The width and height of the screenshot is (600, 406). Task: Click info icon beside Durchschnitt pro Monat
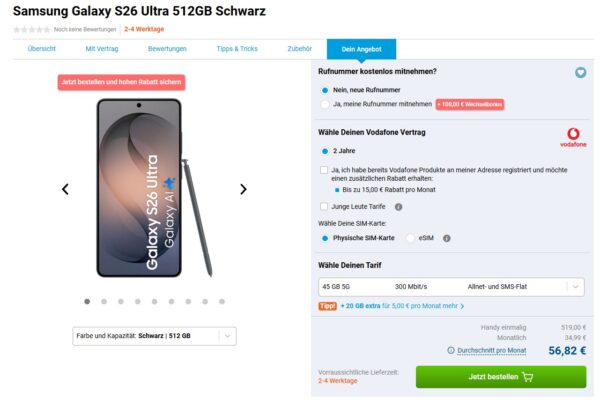click(451, 351)
